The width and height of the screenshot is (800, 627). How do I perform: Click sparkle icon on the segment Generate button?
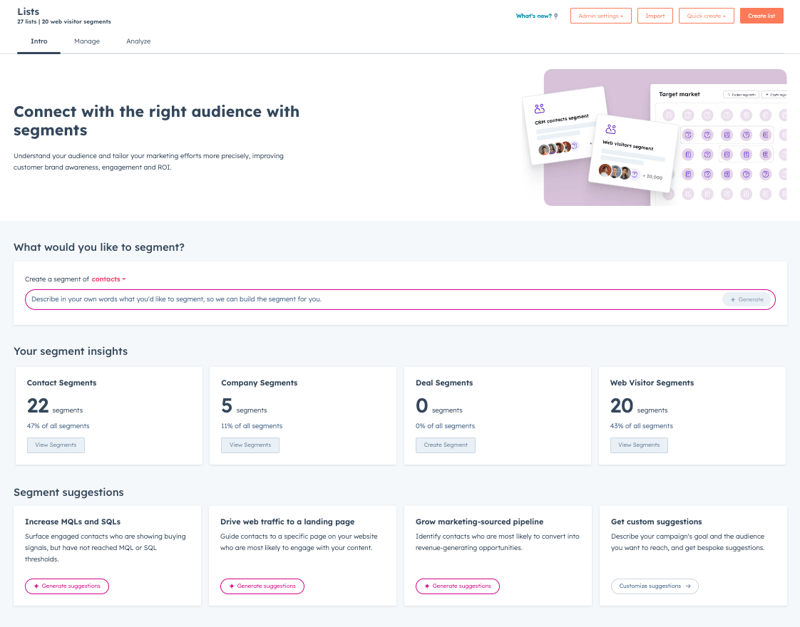pyautogui.click(x=732, y=299)
